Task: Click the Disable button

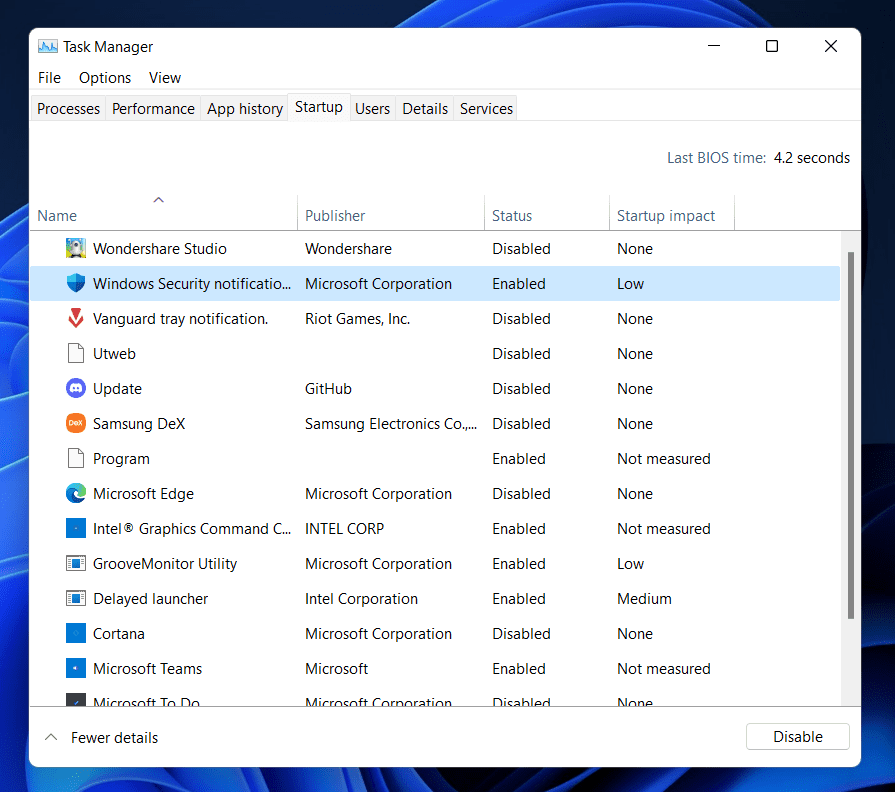Action: click(x=797, y=737)
